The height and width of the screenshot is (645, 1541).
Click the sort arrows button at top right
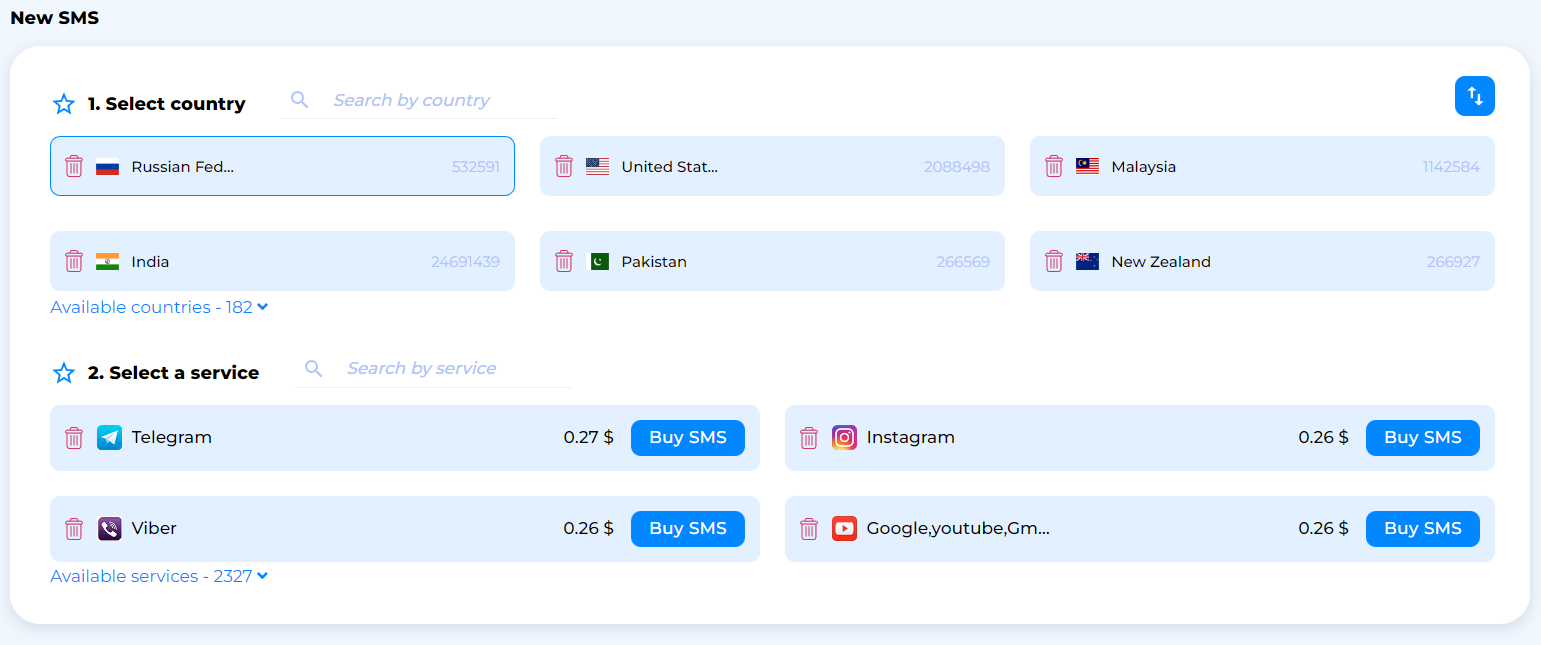tap(1475, 96)
